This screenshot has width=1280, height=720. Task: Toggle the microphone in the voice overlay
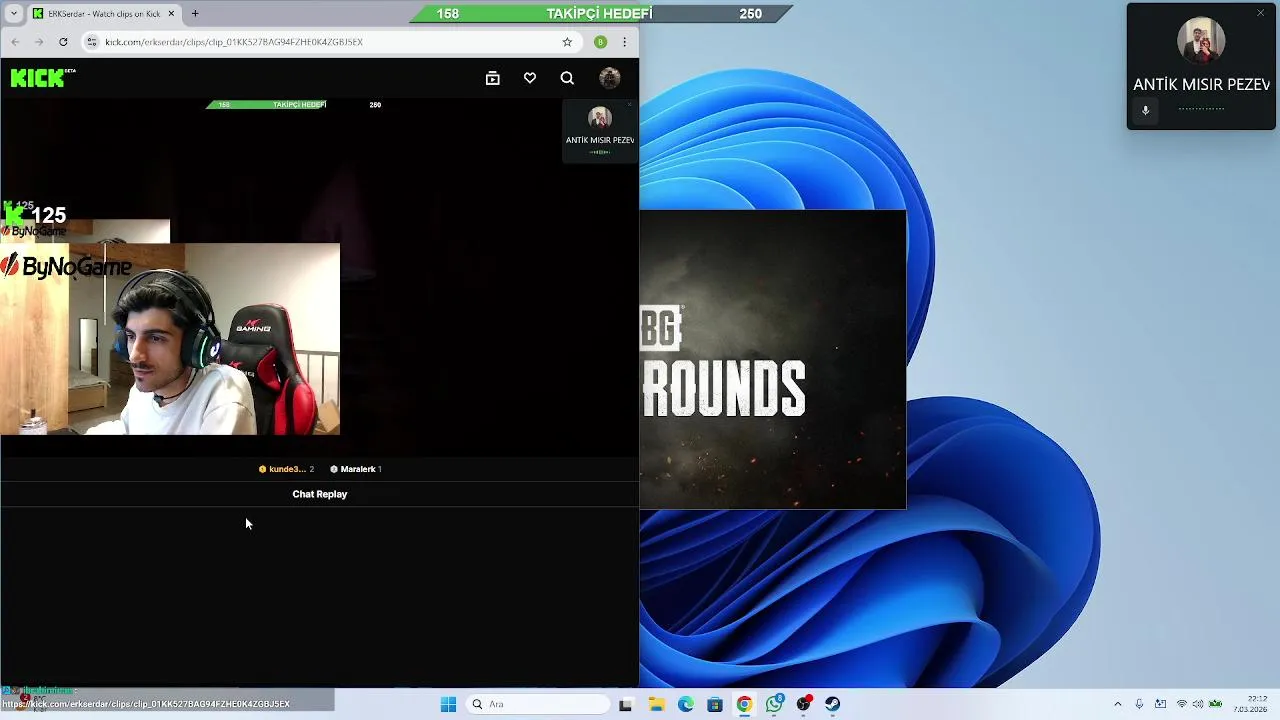1146,110
